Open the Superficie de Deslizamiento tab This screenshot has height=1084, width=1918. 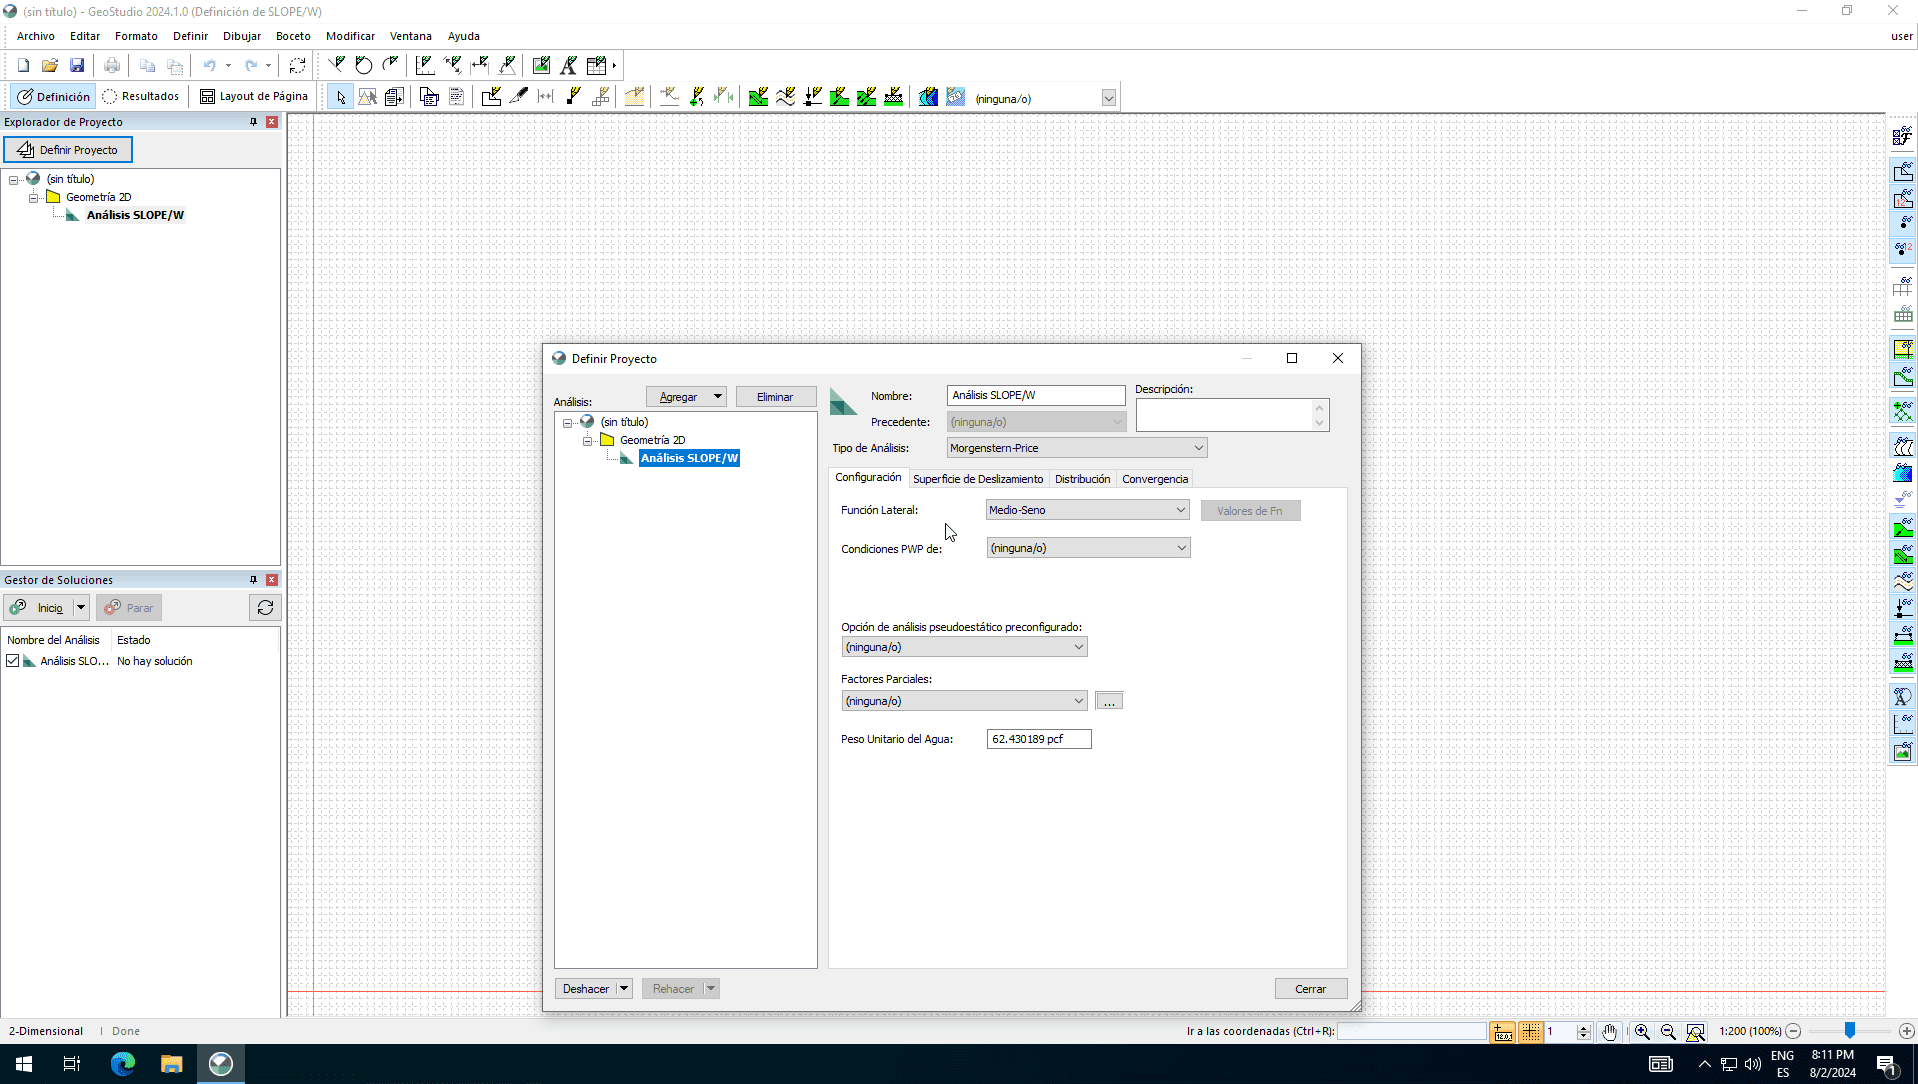click(x=977, y=479)
